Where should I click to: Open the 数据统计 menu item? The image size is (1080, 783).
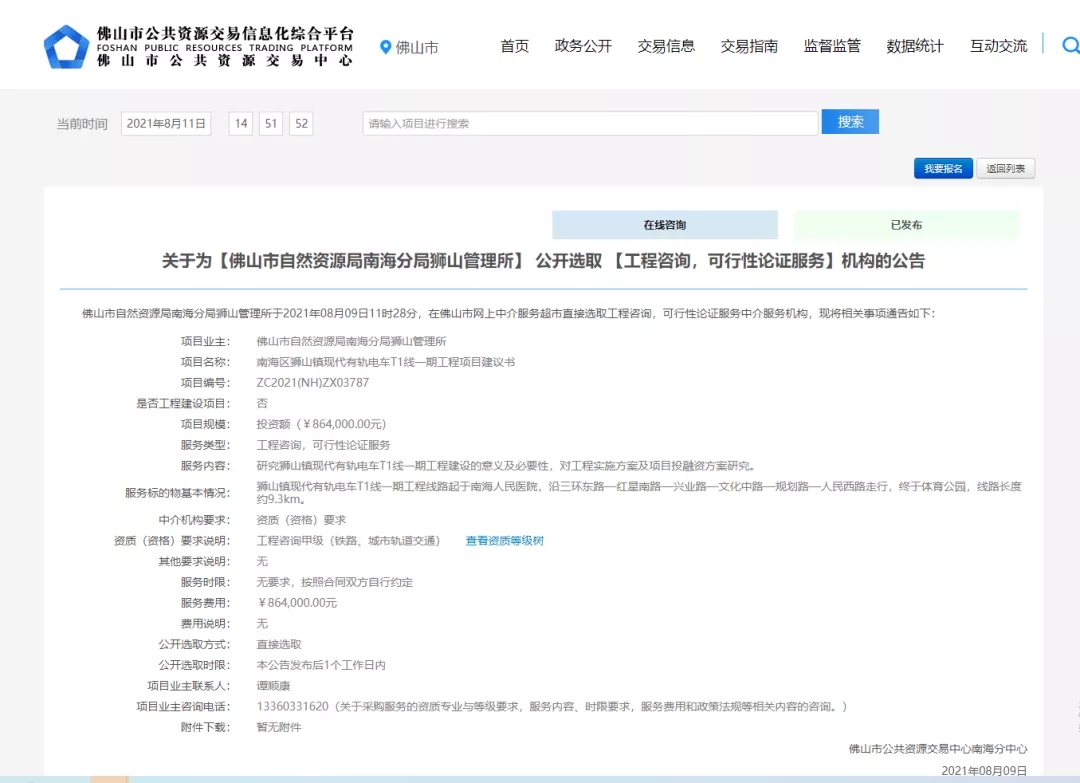(x=915, y=46)
